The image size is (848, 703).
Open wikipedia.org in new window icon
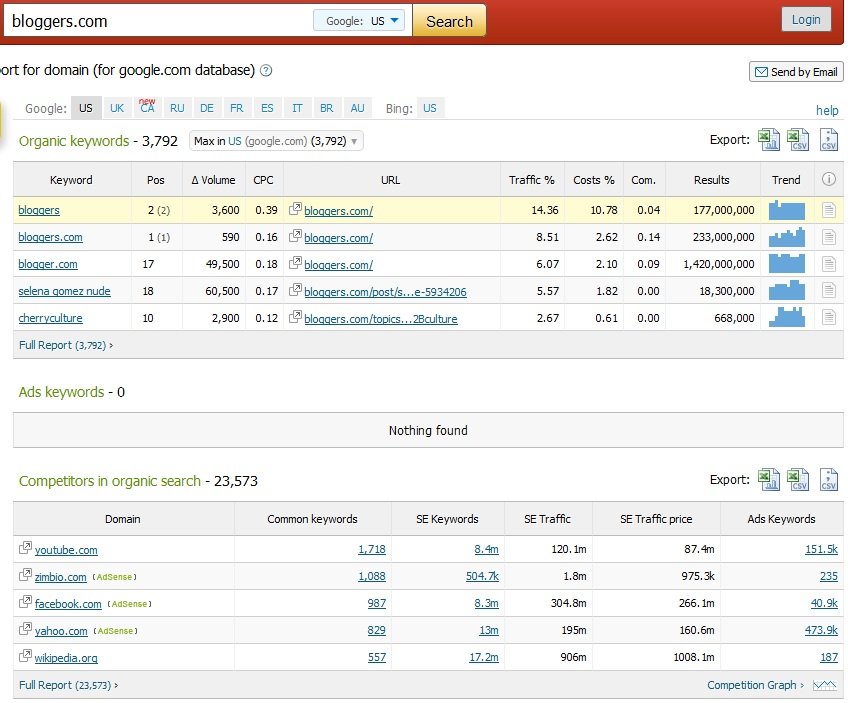tap(25, 656)
